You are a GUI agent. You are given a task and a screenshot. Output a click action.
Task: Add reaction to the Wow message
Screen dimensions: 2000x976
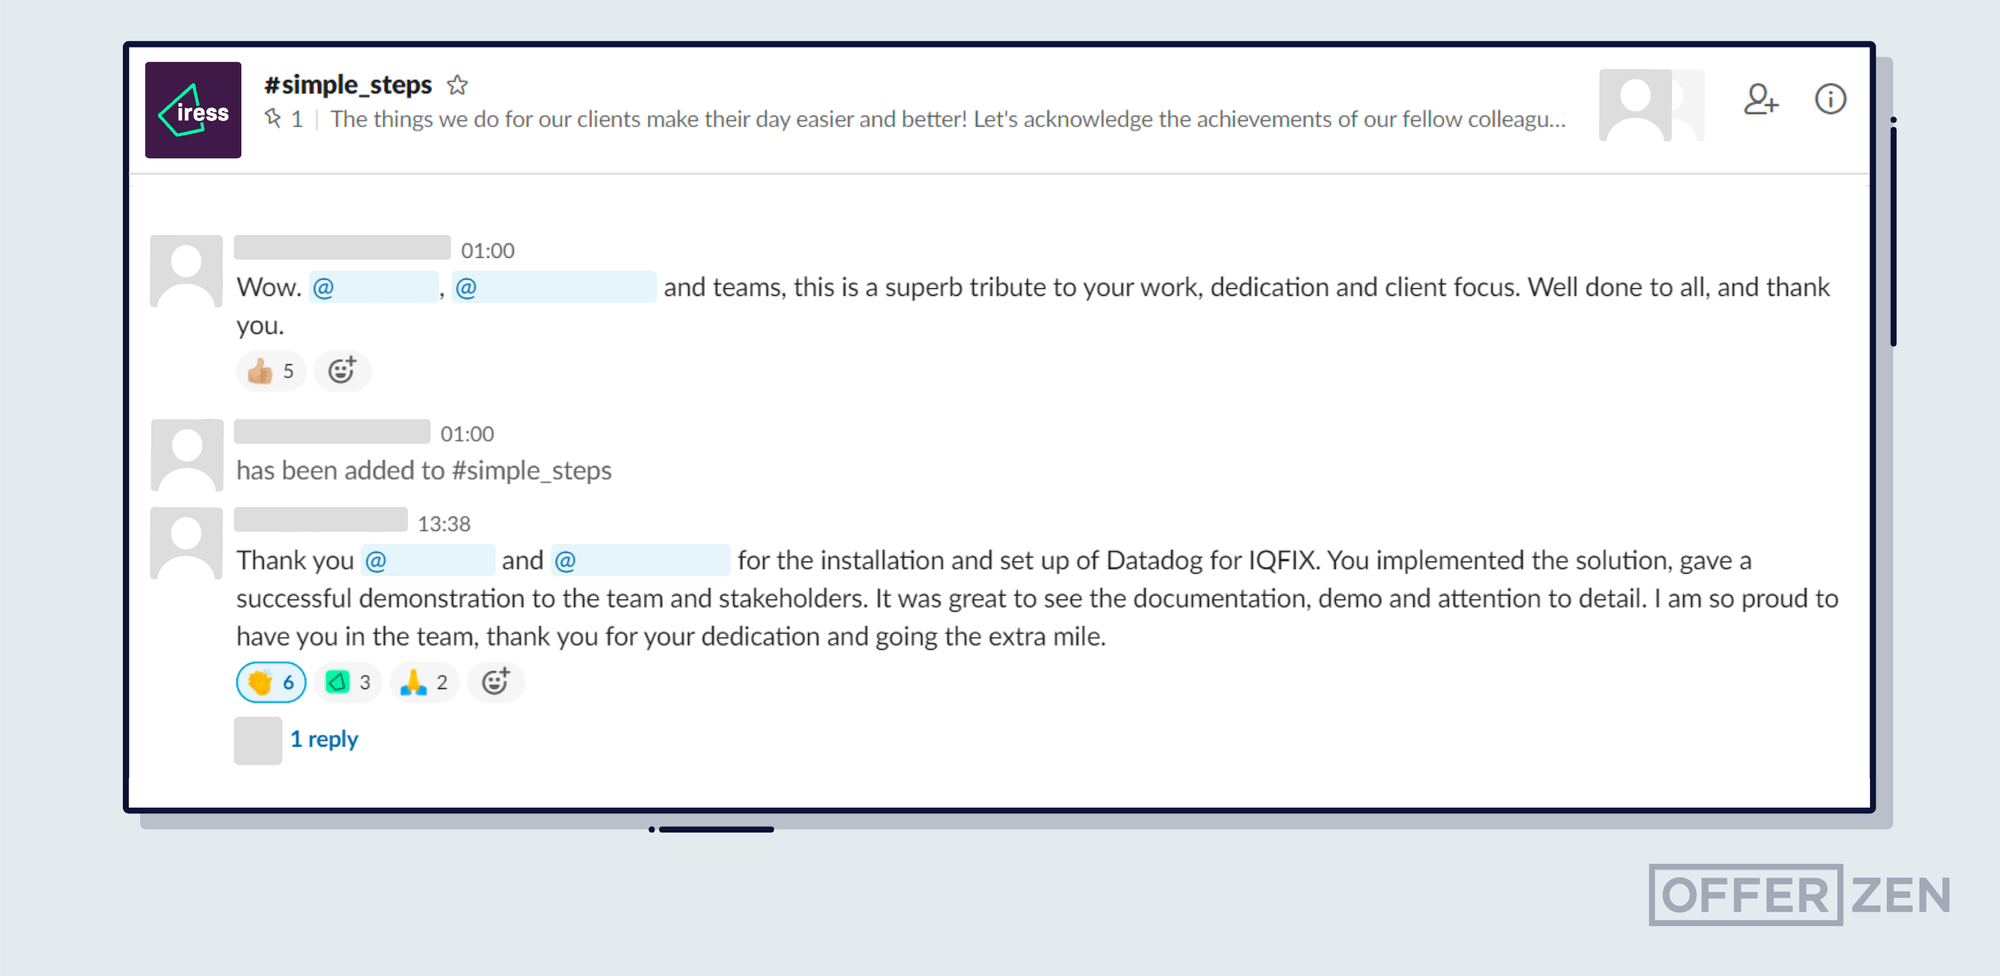coord(342,371)
